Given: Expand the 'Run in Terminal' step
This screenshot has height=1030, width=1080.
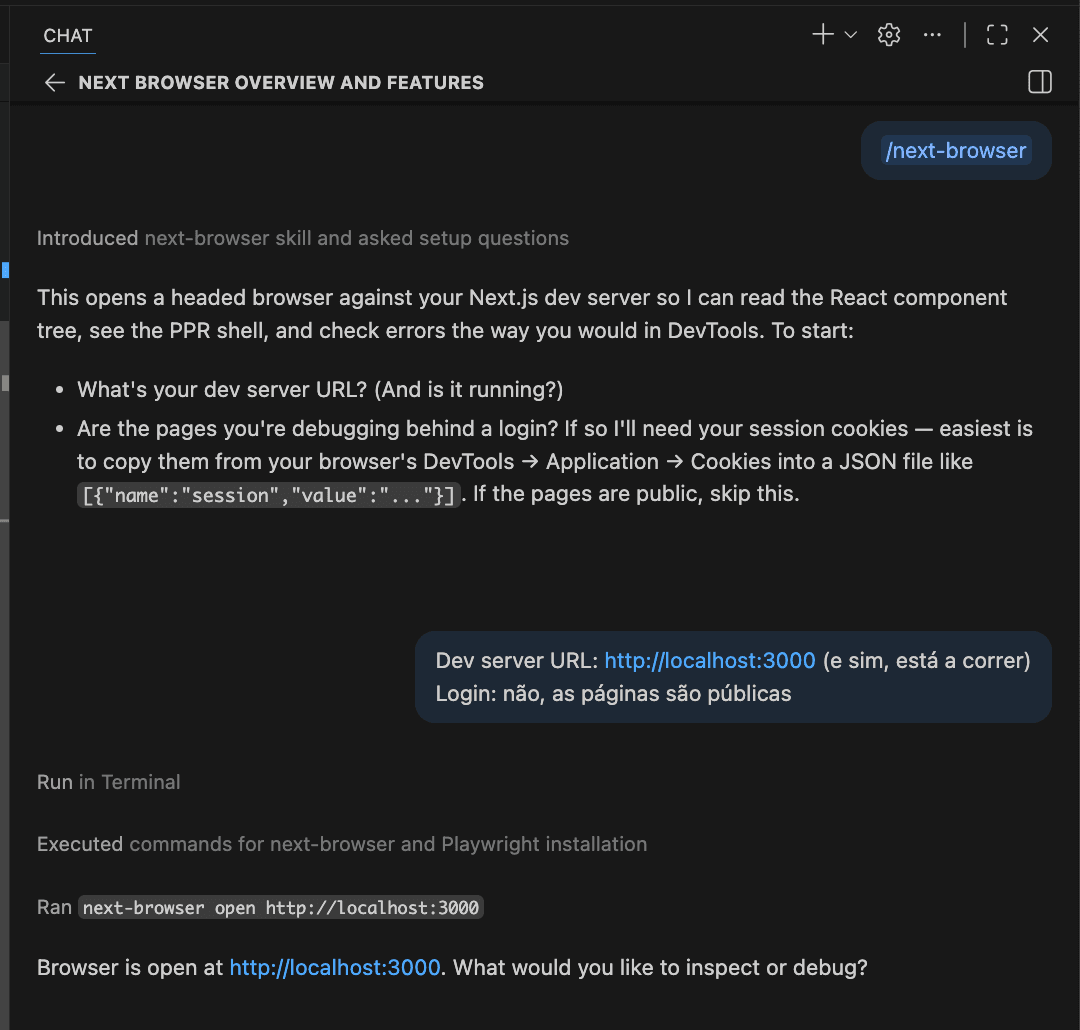Looking at the screenshot, I should coord(109,782).
